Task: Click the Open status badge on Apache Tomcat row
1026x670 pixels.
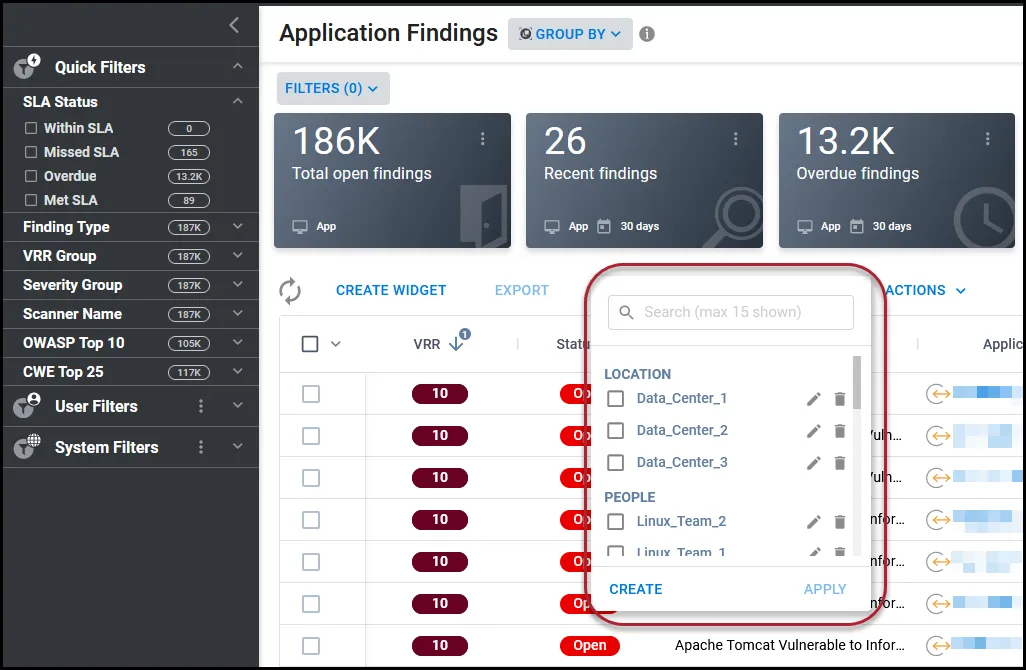Action: coord(590,646)
